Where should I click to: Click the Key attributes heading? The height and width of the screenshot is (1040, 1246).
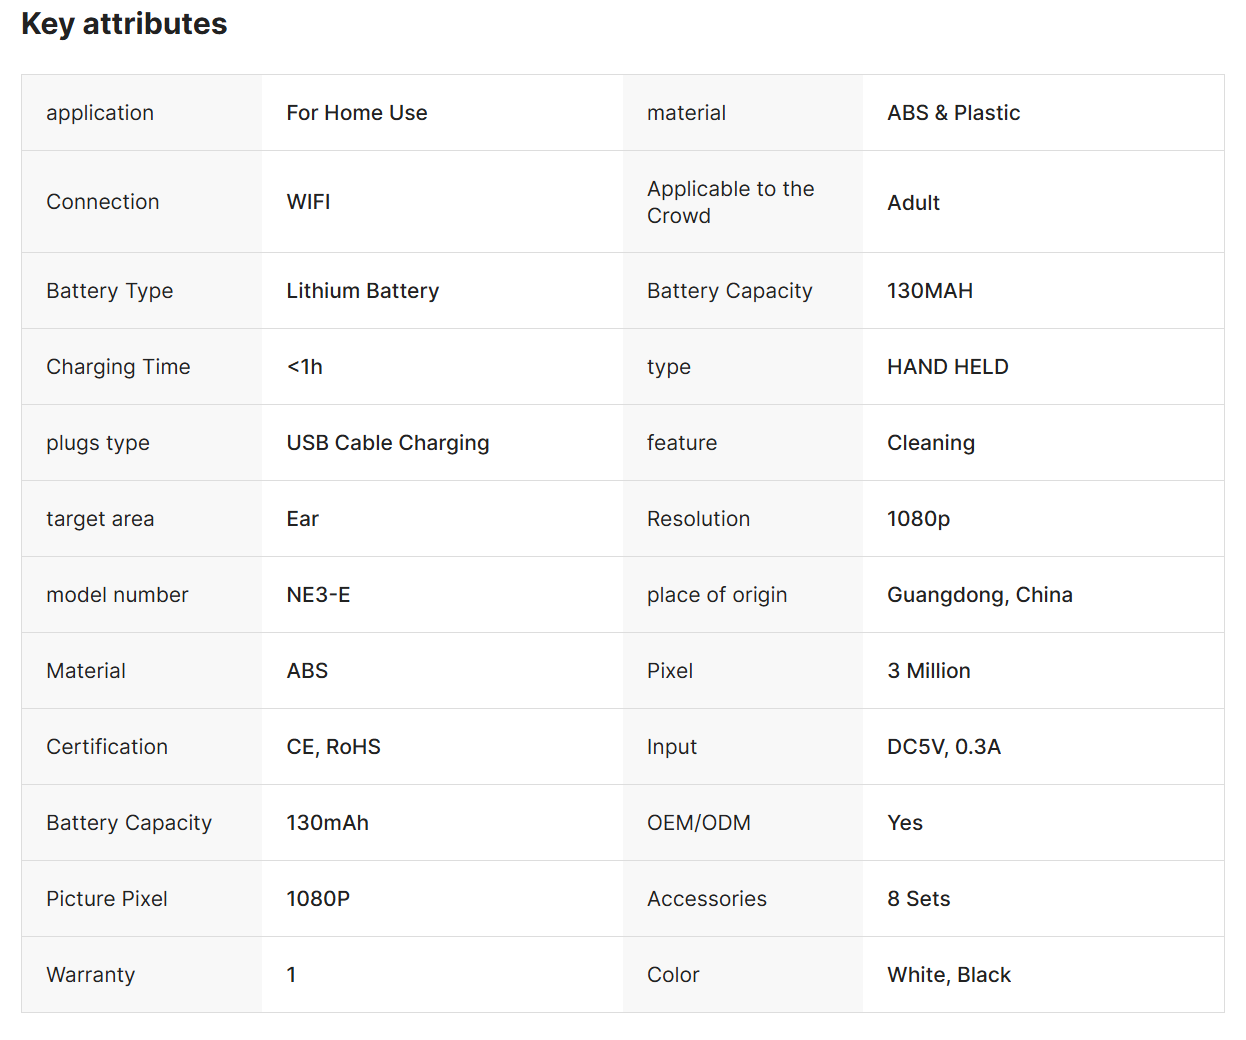124,24
